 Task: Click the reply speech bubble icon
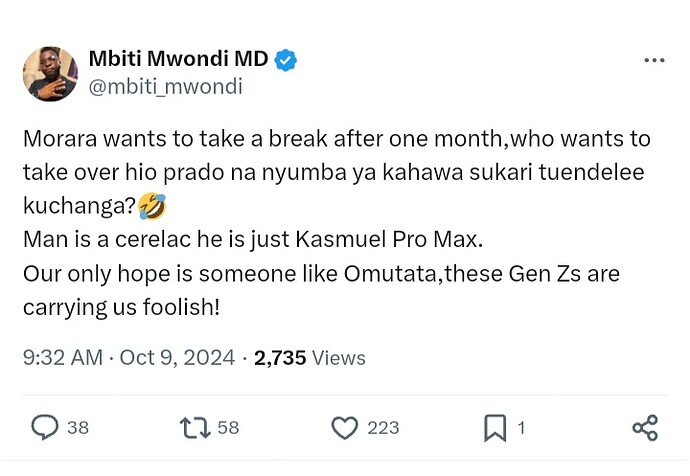45,428
